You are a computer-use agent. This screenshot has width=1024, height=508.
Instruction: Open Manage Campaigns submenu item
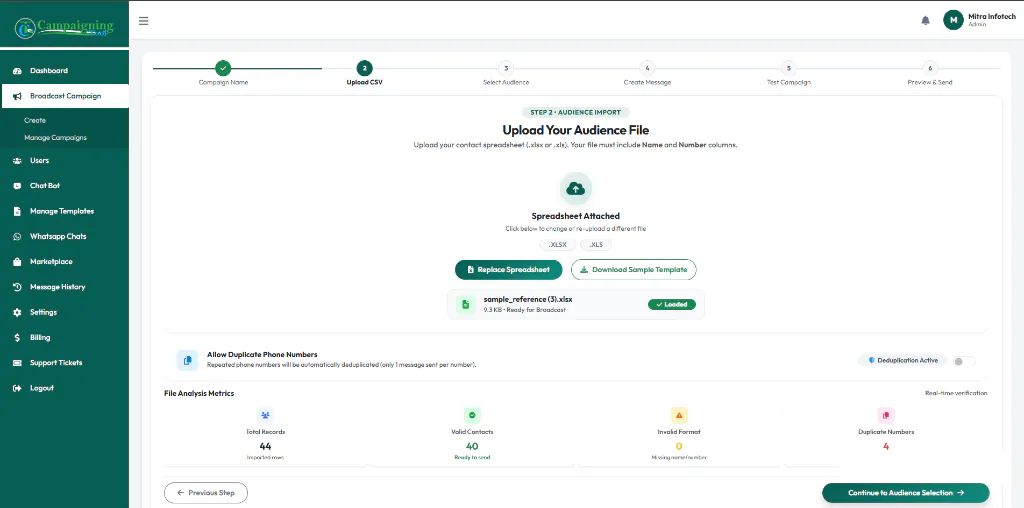click(x=56, y=138)
